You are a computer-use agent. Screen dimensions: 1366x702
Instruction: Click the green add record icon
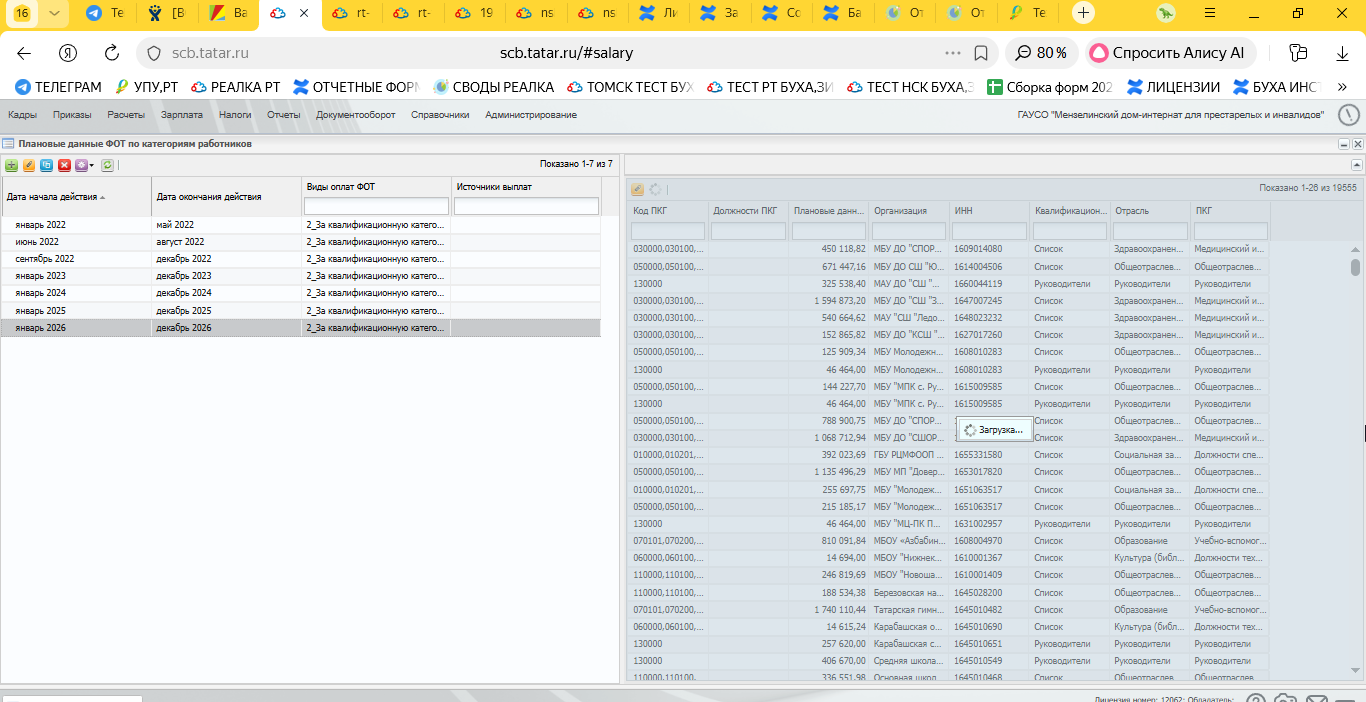11,165
